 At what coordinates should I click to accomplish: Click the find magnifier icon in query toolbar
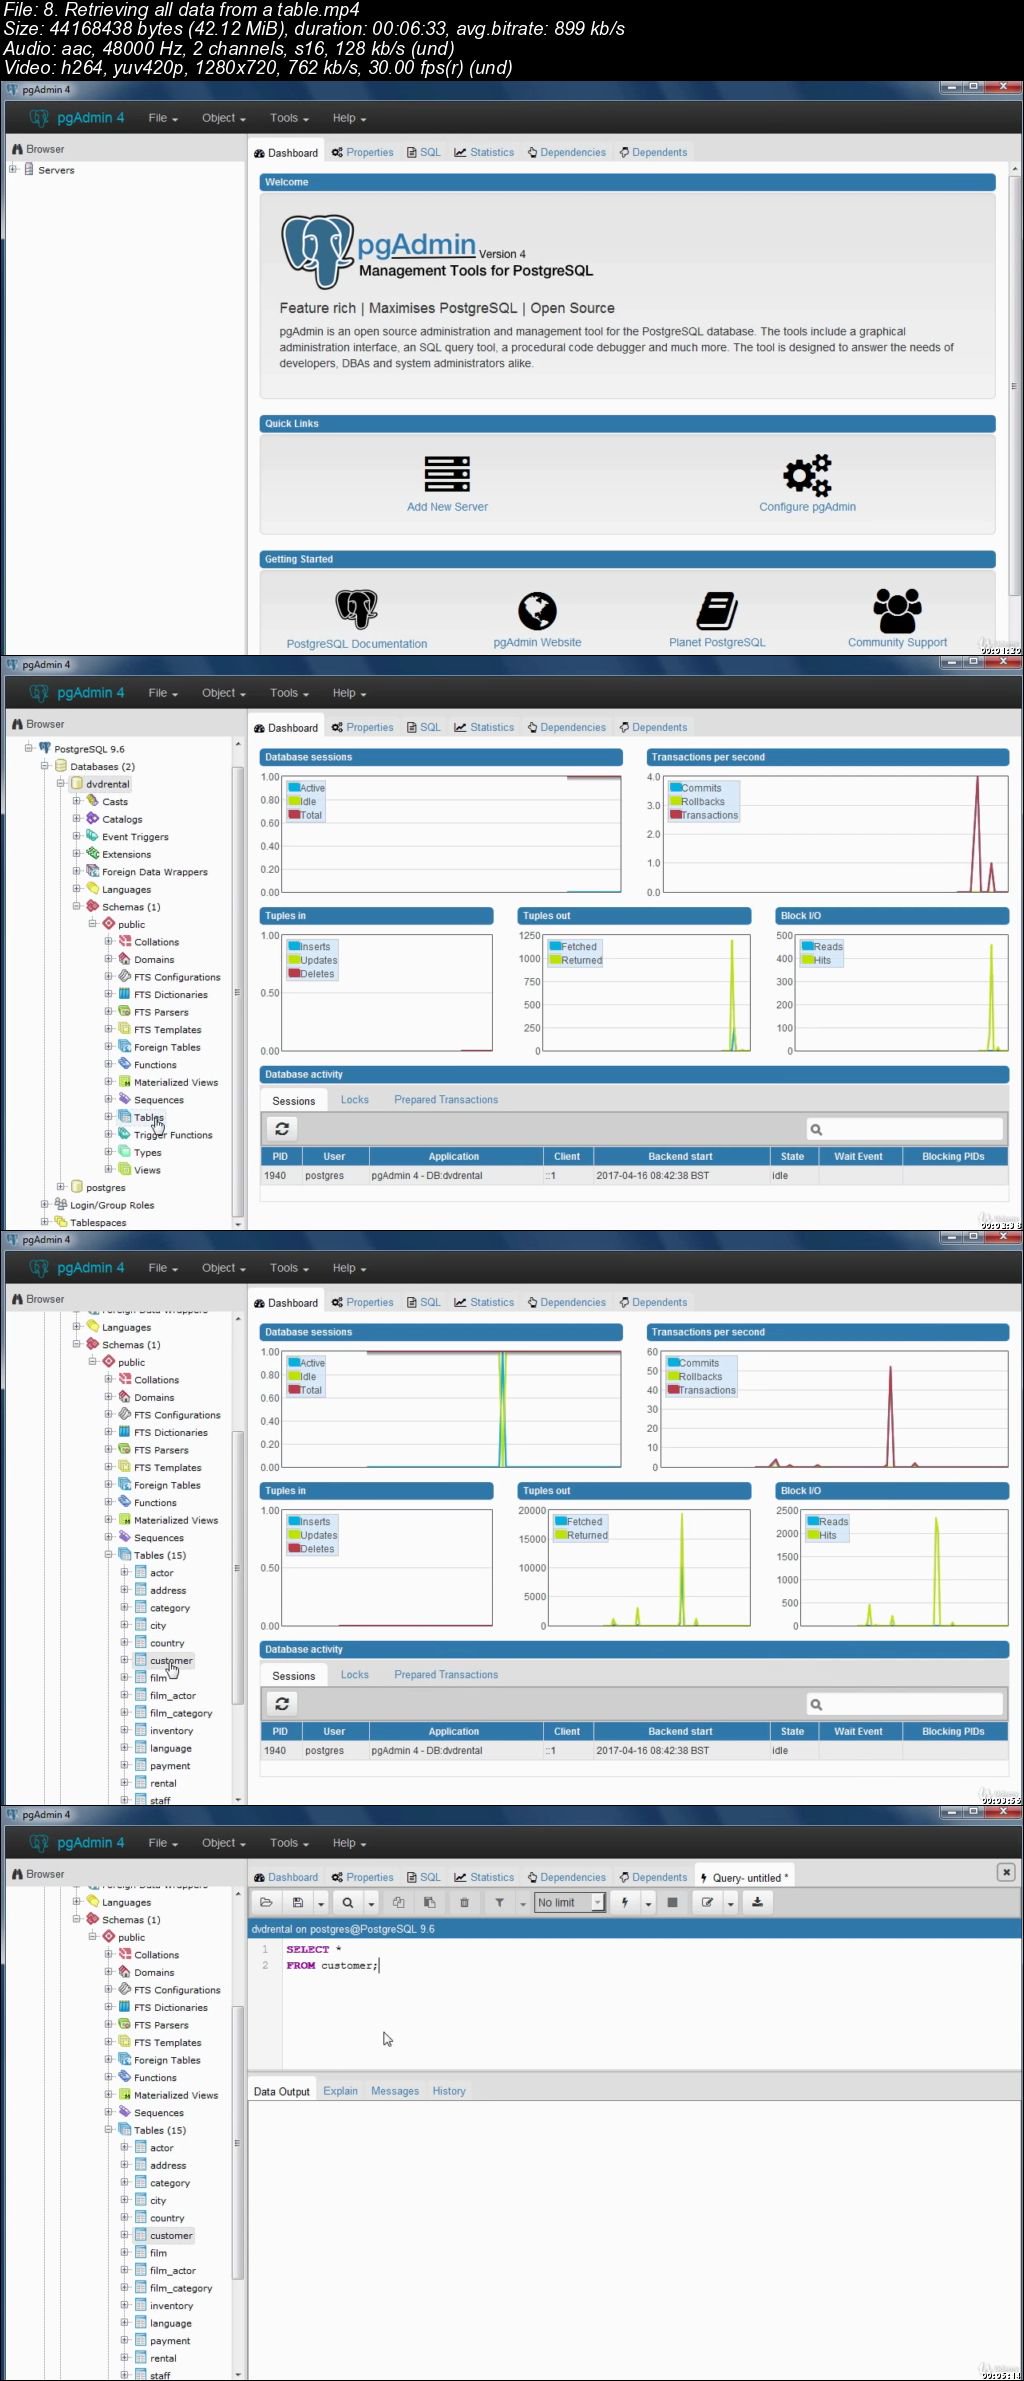(347, 1902)
